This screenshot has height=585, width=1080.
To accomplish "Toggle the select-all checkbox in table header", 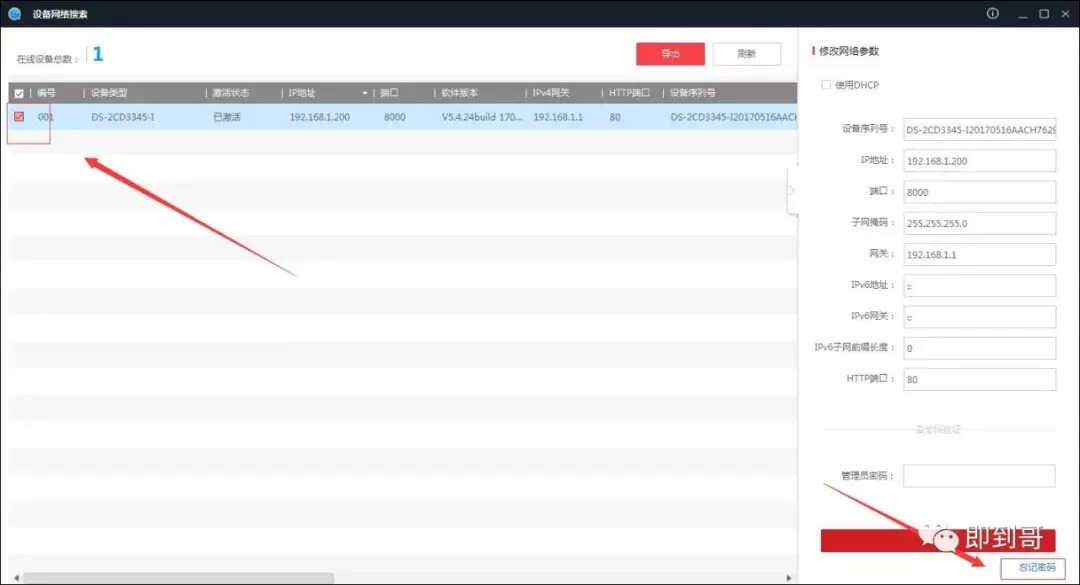I will pos(19,93).
